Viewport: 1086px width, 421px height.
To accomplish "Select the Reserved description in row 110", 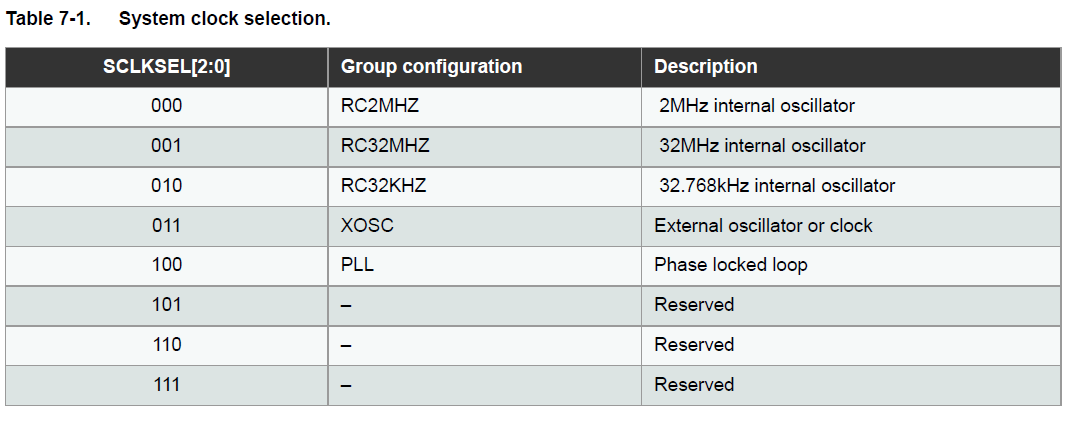I will 694,345.
